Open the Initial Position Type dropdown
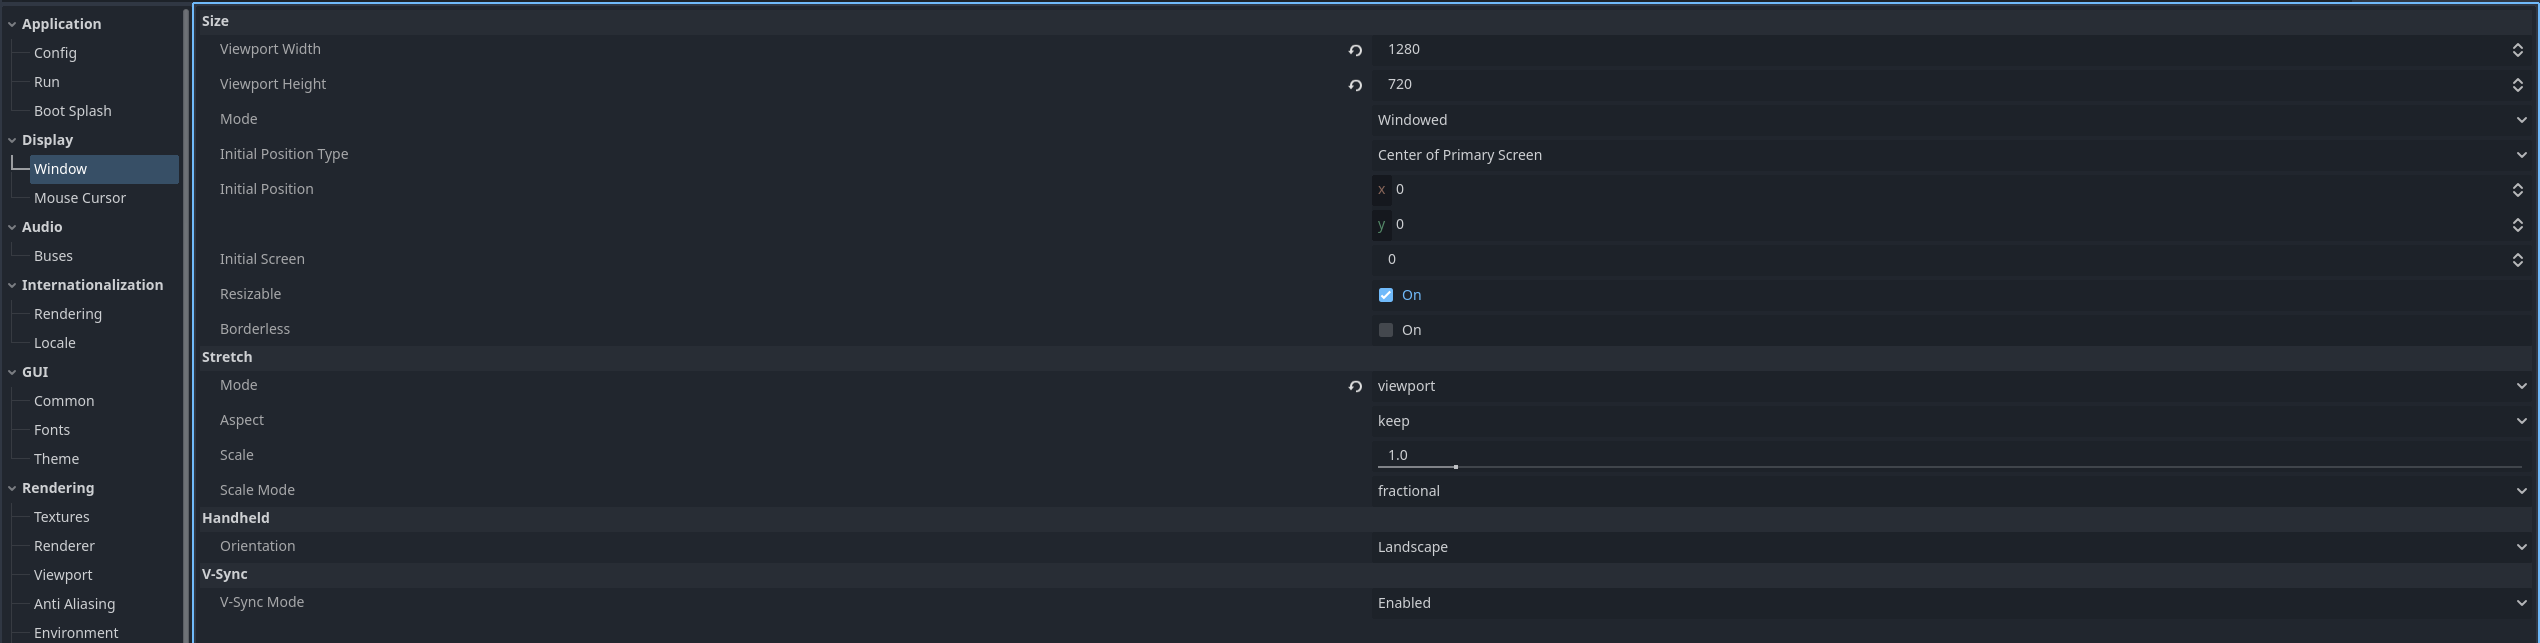Screen dimensions: 2540x643 point(1948,155)
